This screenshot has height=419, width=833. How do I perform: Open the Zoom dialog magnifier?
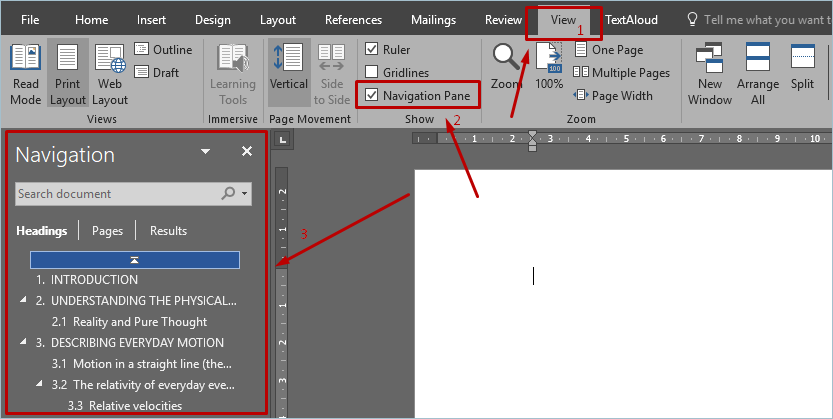[x=508, y=68]
